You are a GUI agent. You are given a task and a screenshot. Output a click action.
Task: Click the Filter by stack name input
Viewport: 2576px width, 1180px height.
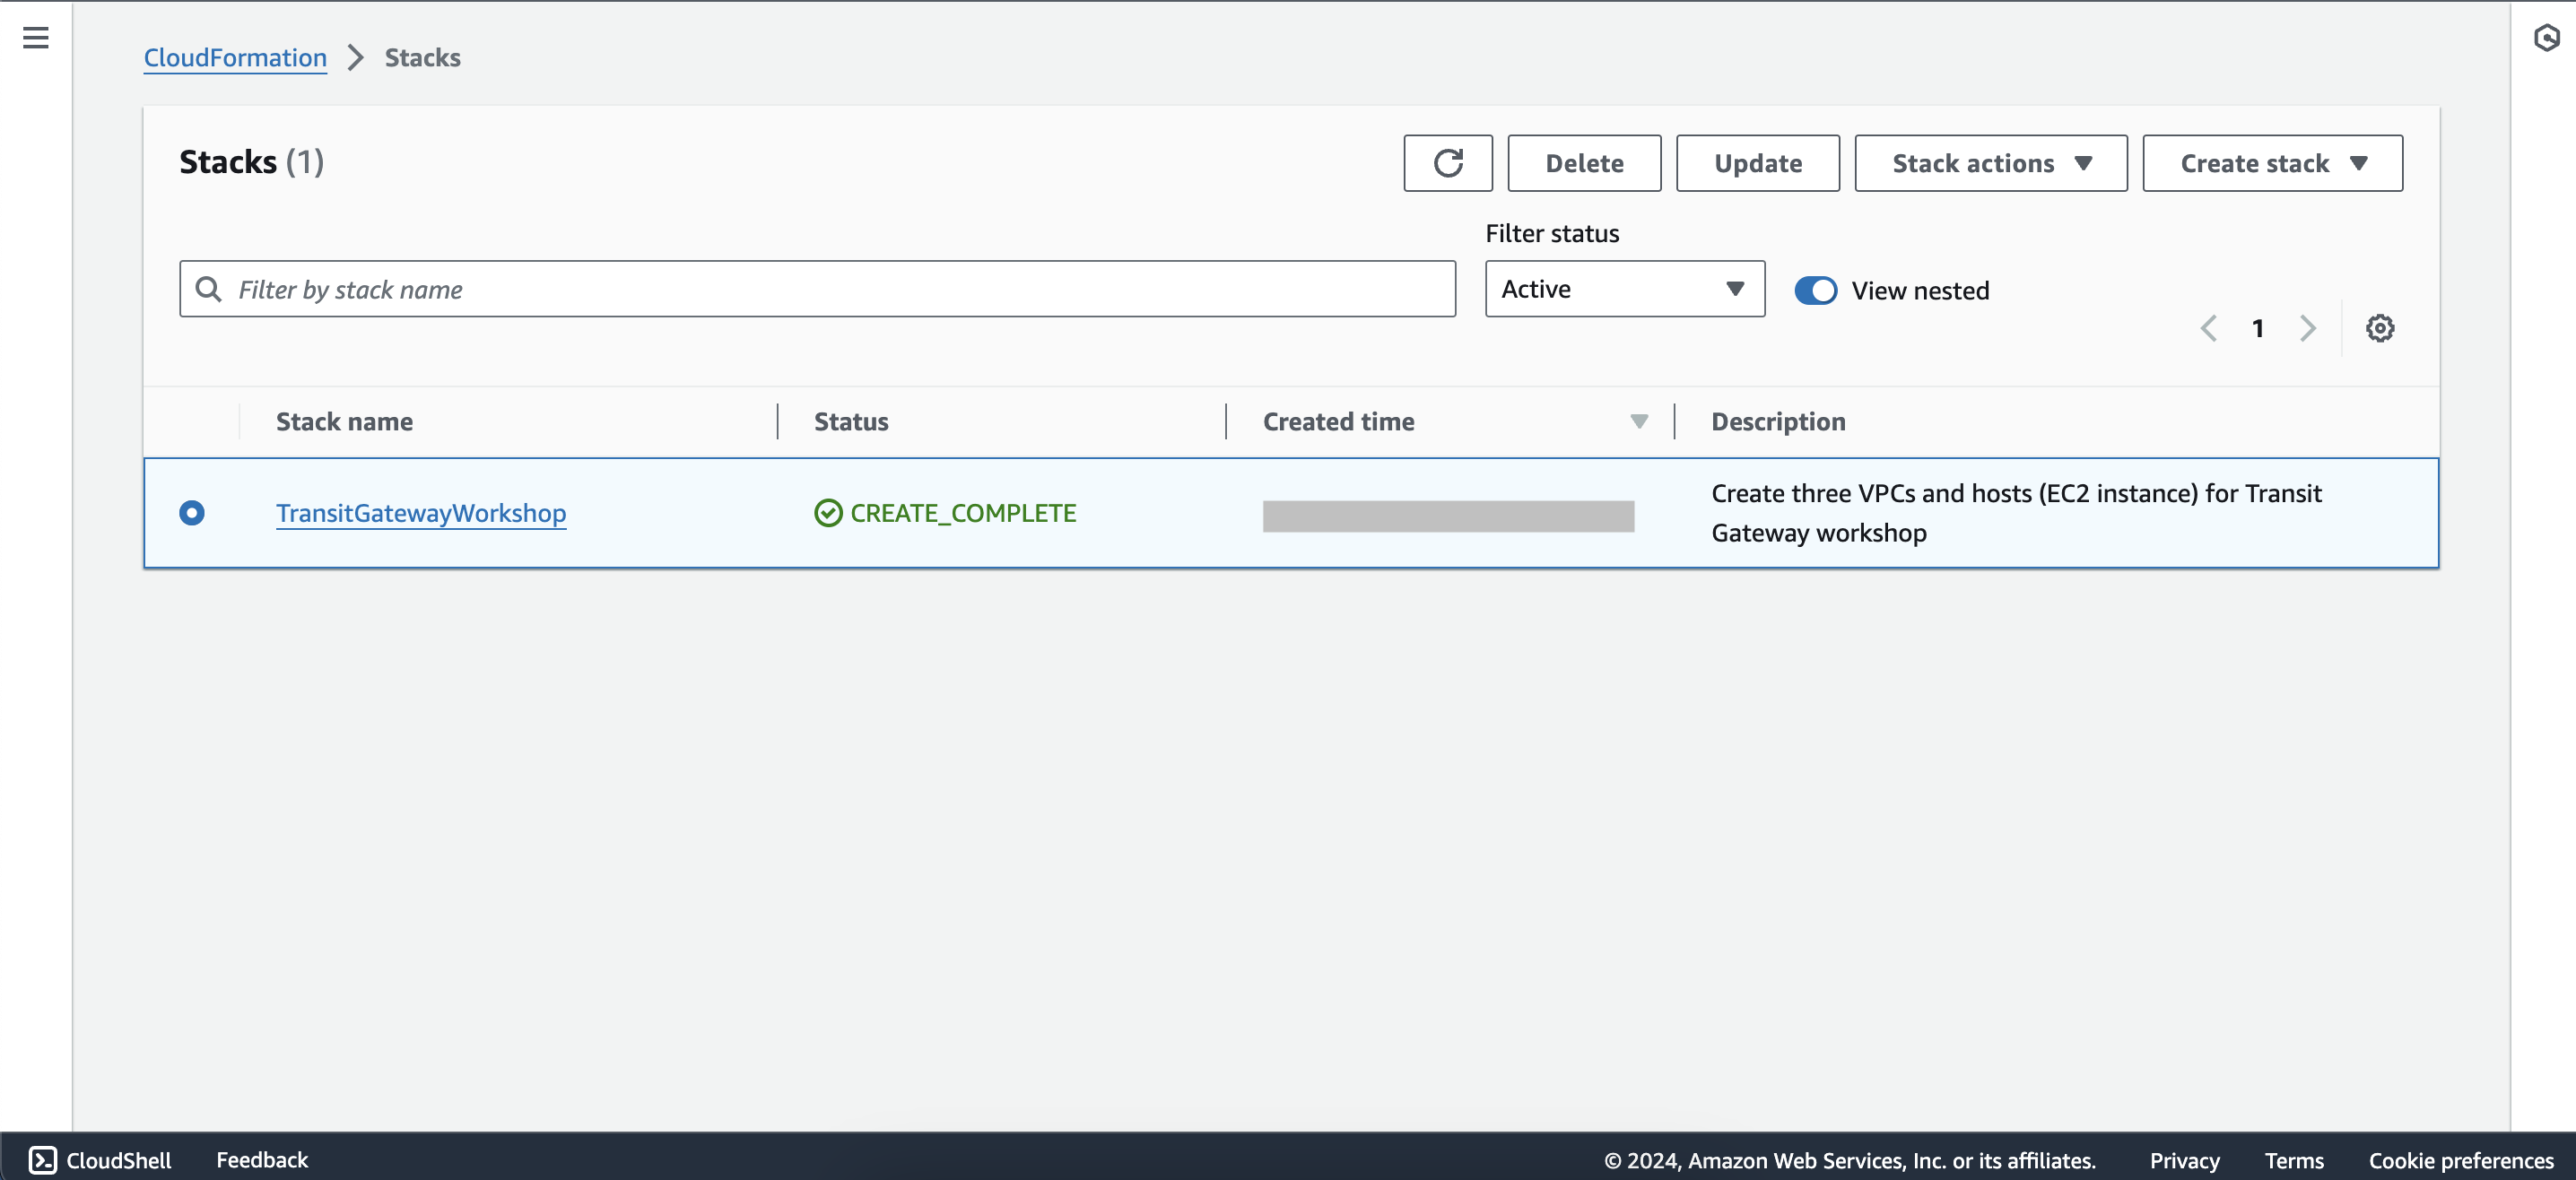click(x=816, y=290)
